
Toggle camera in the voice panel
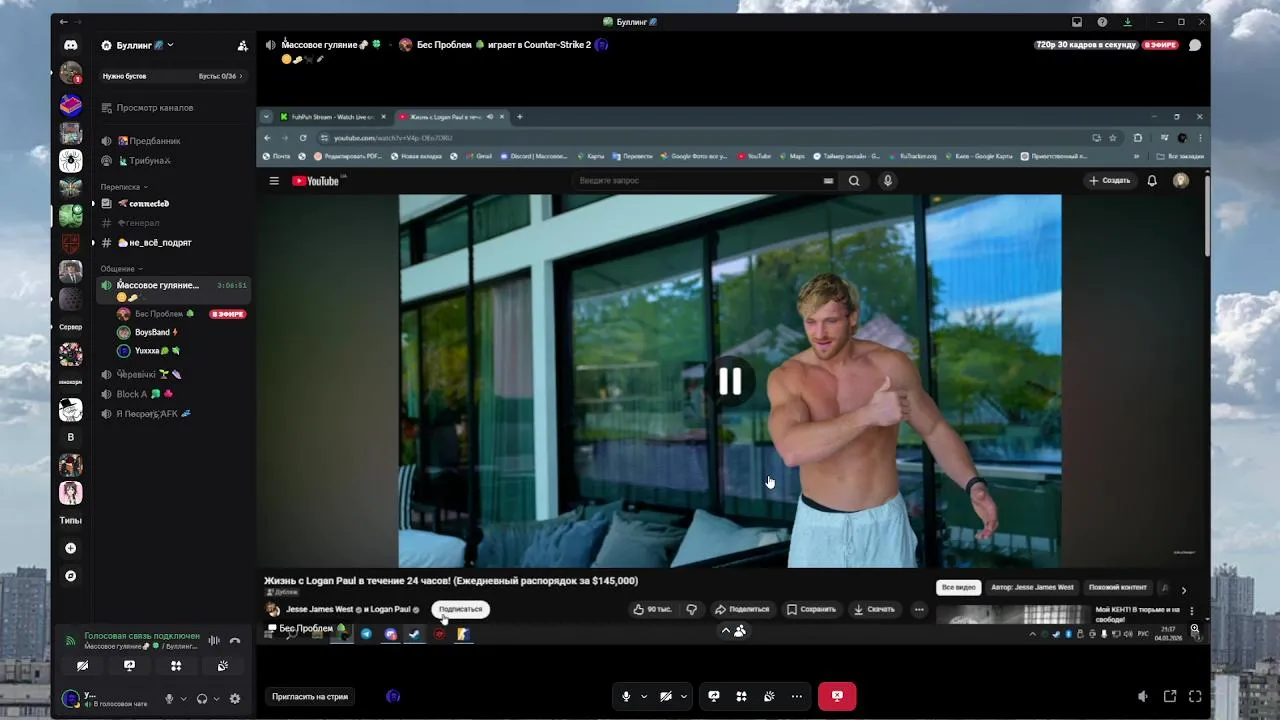click(82, 666)
